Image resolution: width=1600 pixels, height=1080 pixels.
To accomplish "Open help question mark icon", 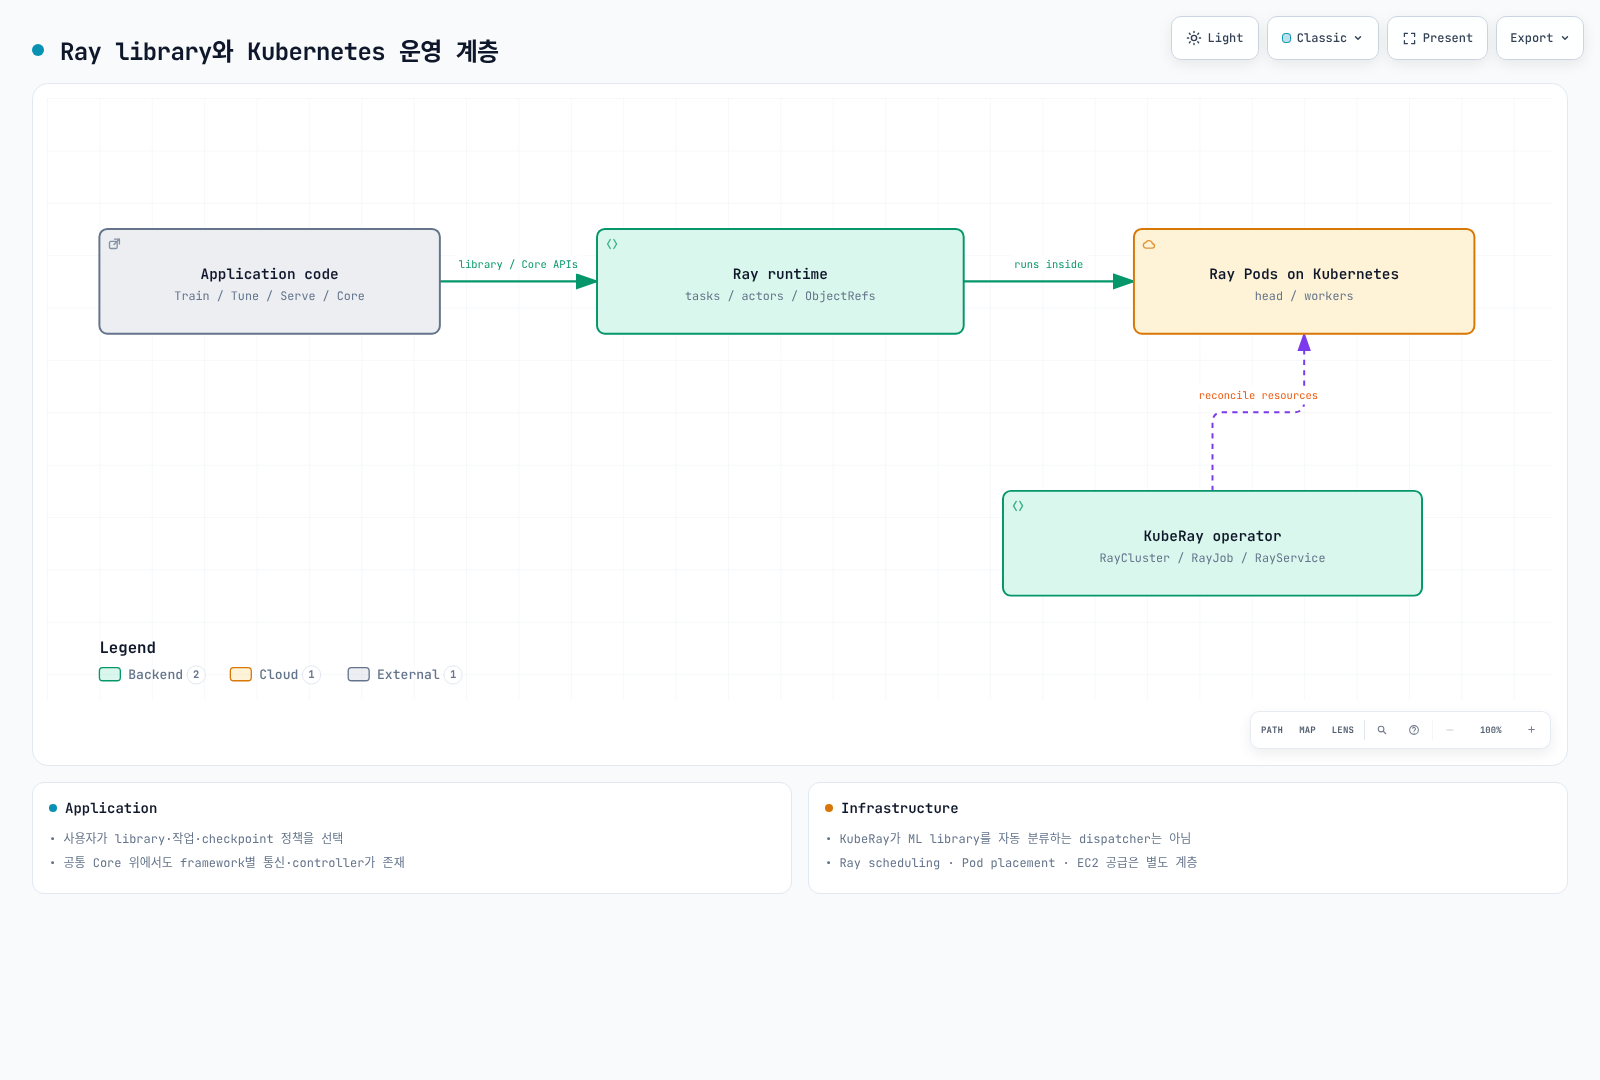I will coord(1414,730).
